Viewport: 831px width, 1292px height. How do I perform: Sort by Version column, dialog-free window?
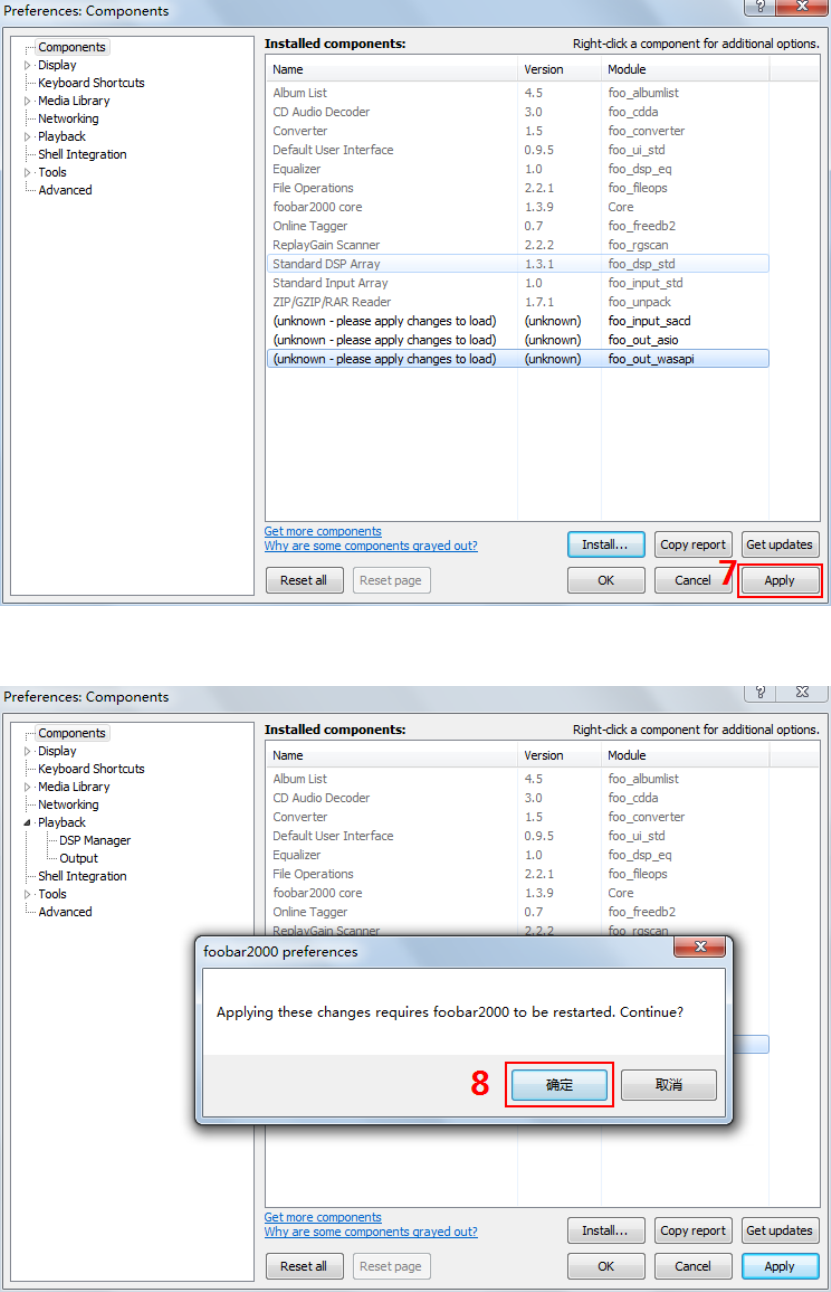tap(559, 70)
